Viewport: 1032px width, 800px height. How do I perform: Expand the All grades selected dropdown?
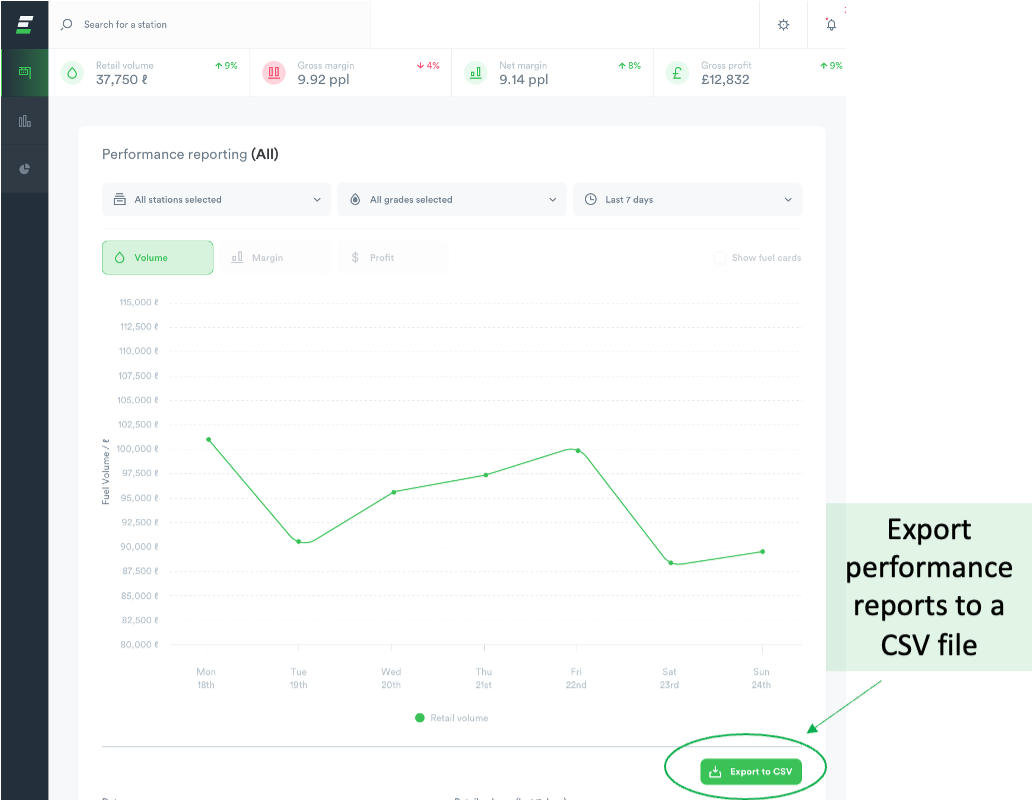(451, 199)
